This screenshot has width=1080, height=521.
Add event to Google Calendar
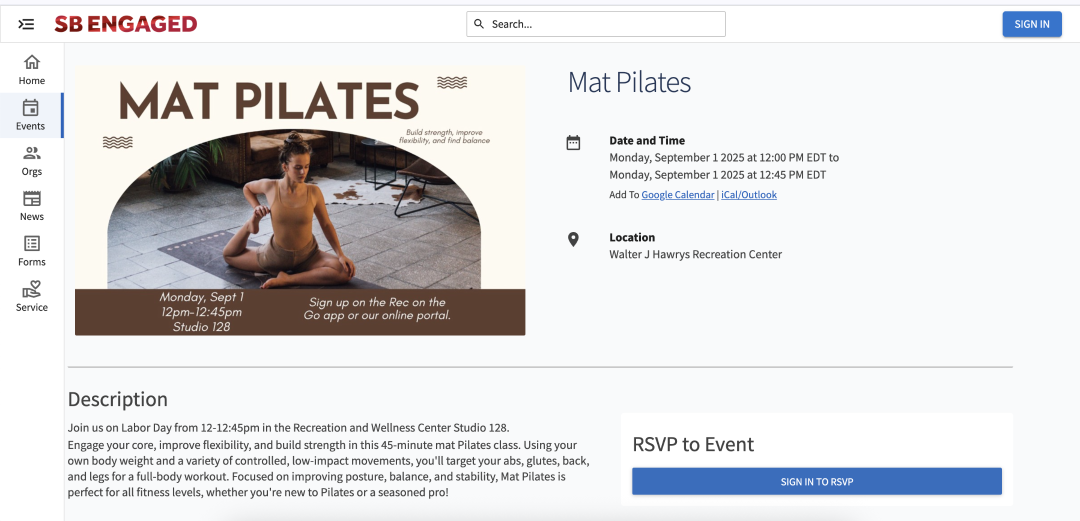coord(677,195)
